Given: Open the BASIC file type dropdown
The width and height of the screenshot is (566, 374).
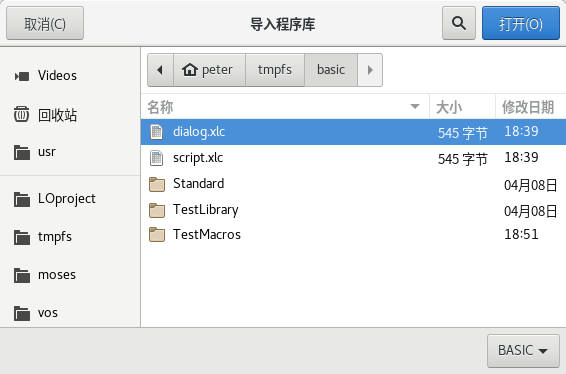Looking at the screenshot, I should [x=523, y=351].
